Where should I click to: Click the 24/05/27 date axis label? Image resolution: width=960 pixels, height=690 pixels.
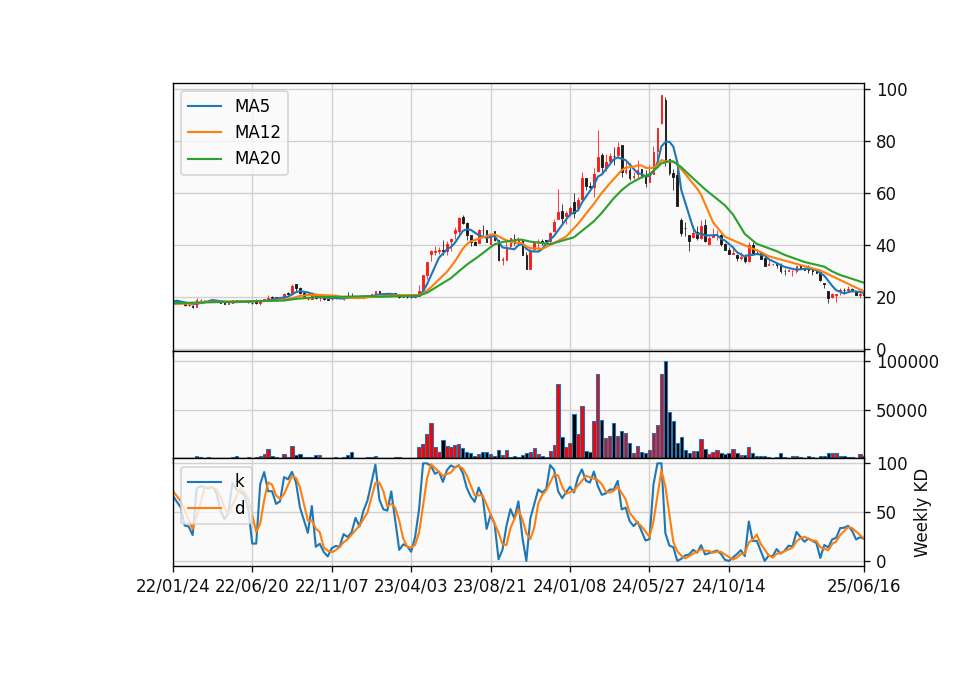pos(649,586)
